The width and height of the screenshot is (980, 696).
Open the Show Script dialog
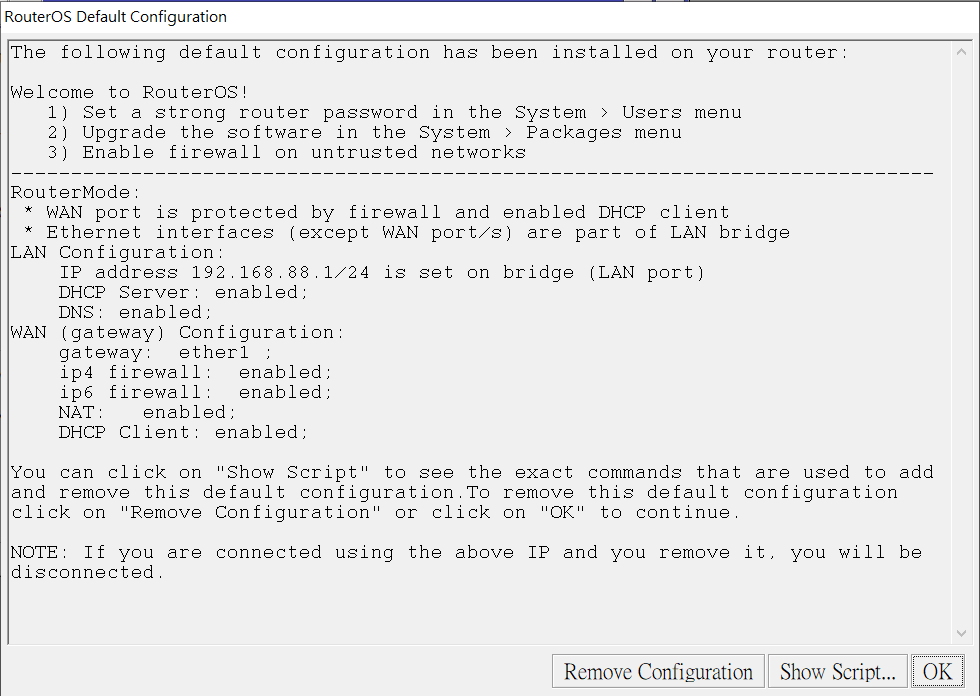point(838,672)
